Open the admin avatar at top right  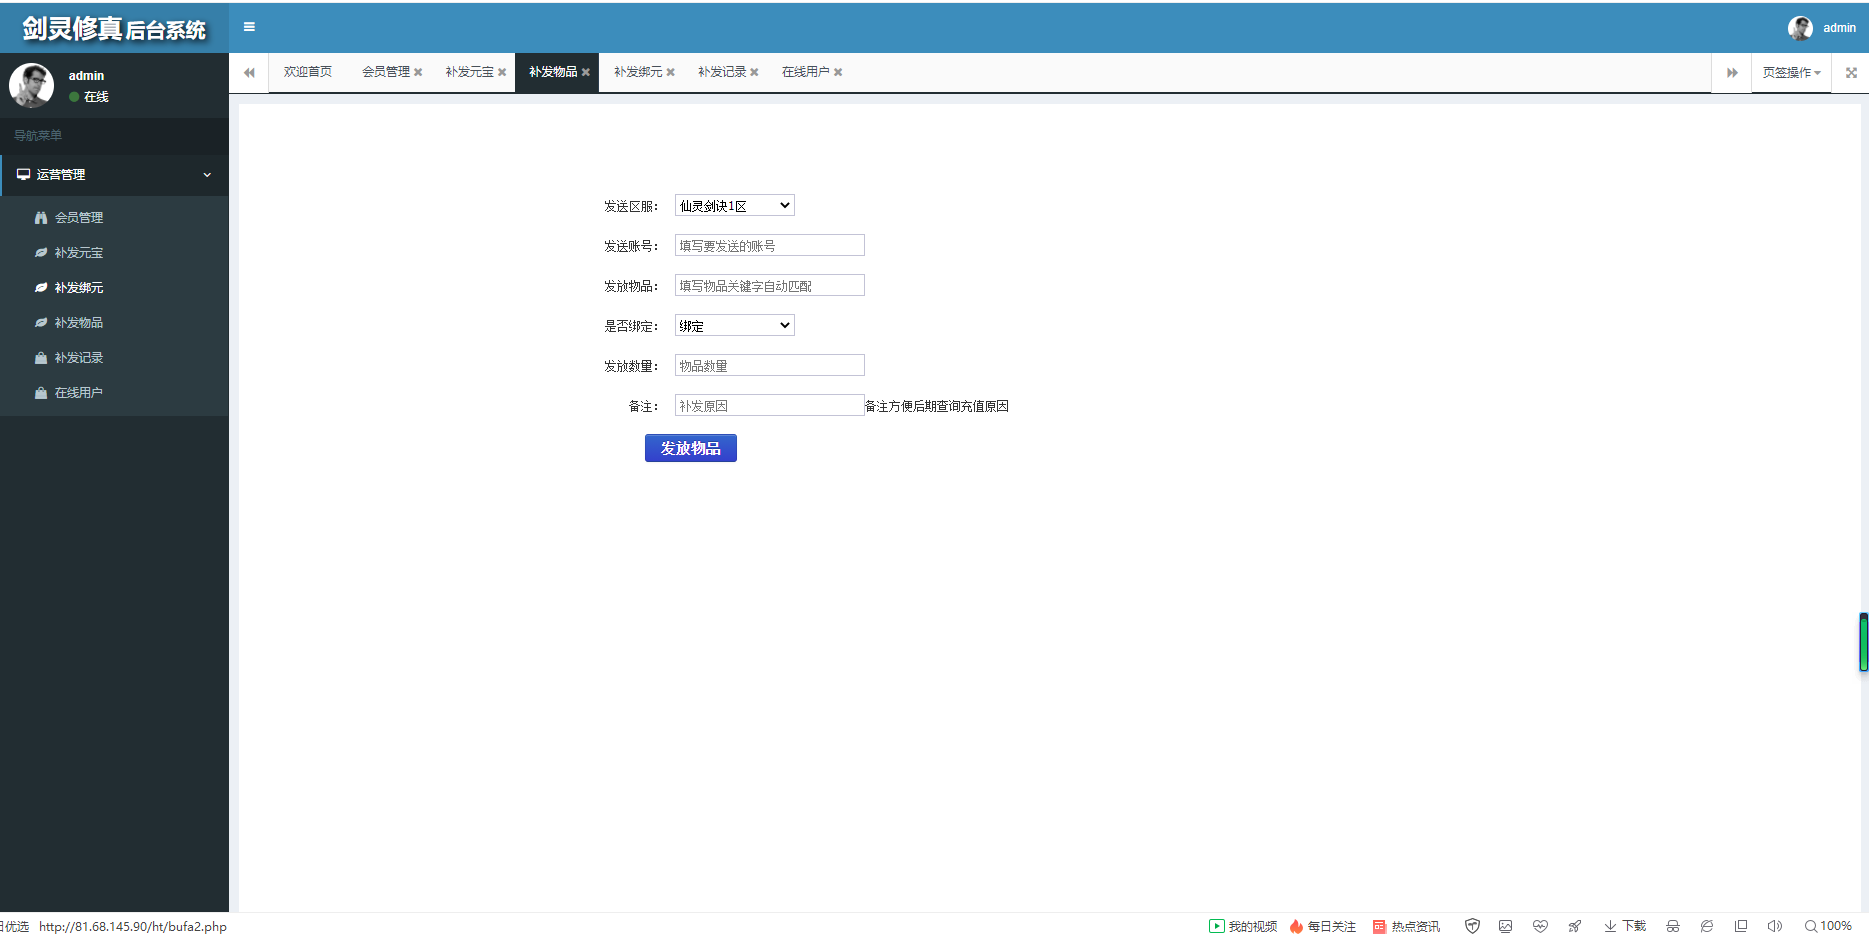pos(1800,28)
